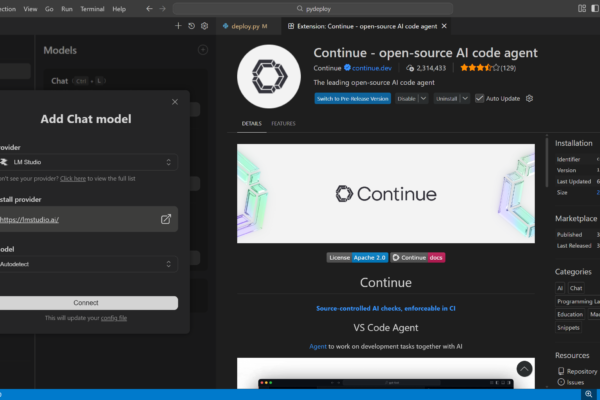
Task: Click the extension settings gear icon
Action: point(530,98)
